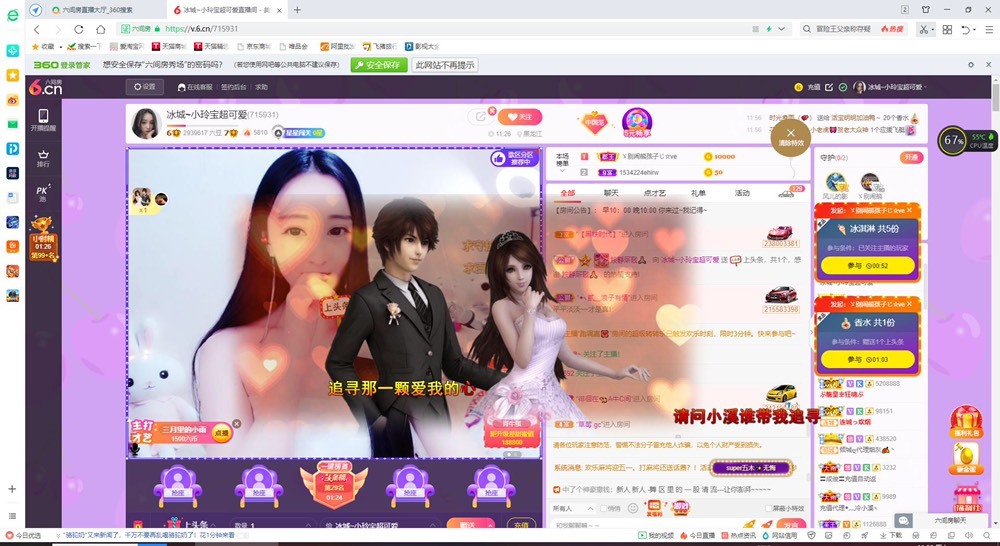Click the 安全保存 green button
The width and height of the screenshot is (1000, 546).
pos(379,65)
